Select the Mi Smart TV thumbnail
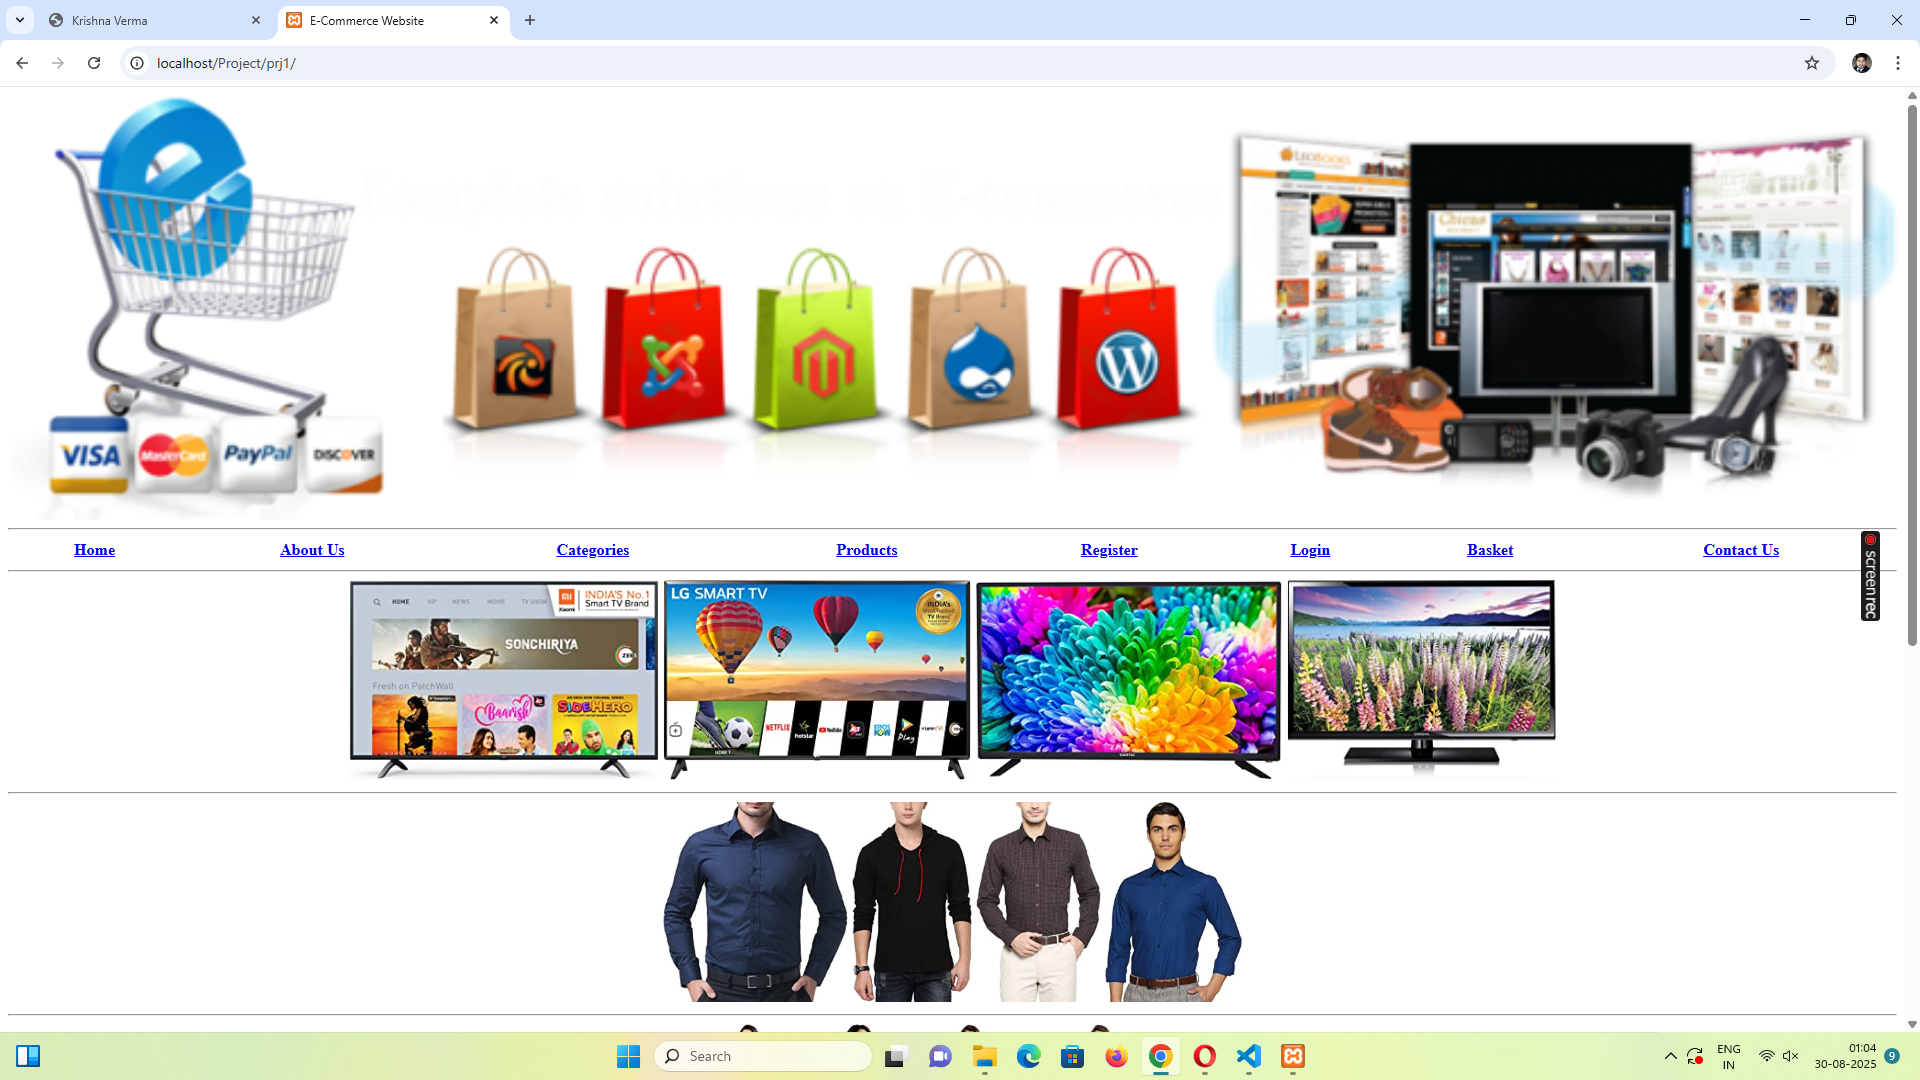Screen dimensions: 1920x1080 [504, 680]
